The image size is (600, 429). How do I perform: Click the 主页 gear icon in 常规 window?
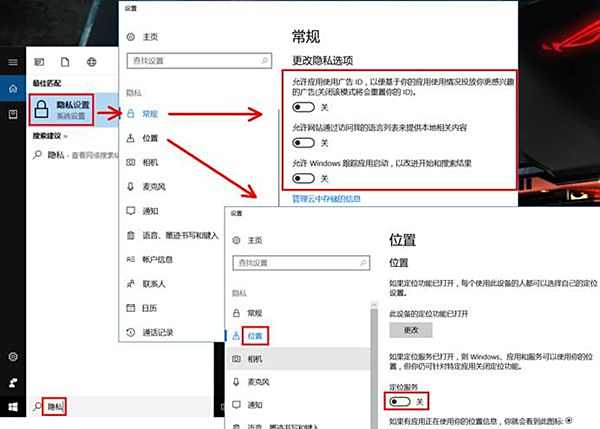(130, 37)
